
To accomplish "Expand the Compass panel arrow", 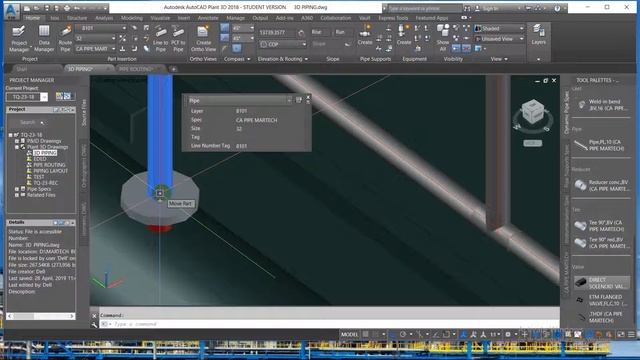I will [x=249, y=59].
